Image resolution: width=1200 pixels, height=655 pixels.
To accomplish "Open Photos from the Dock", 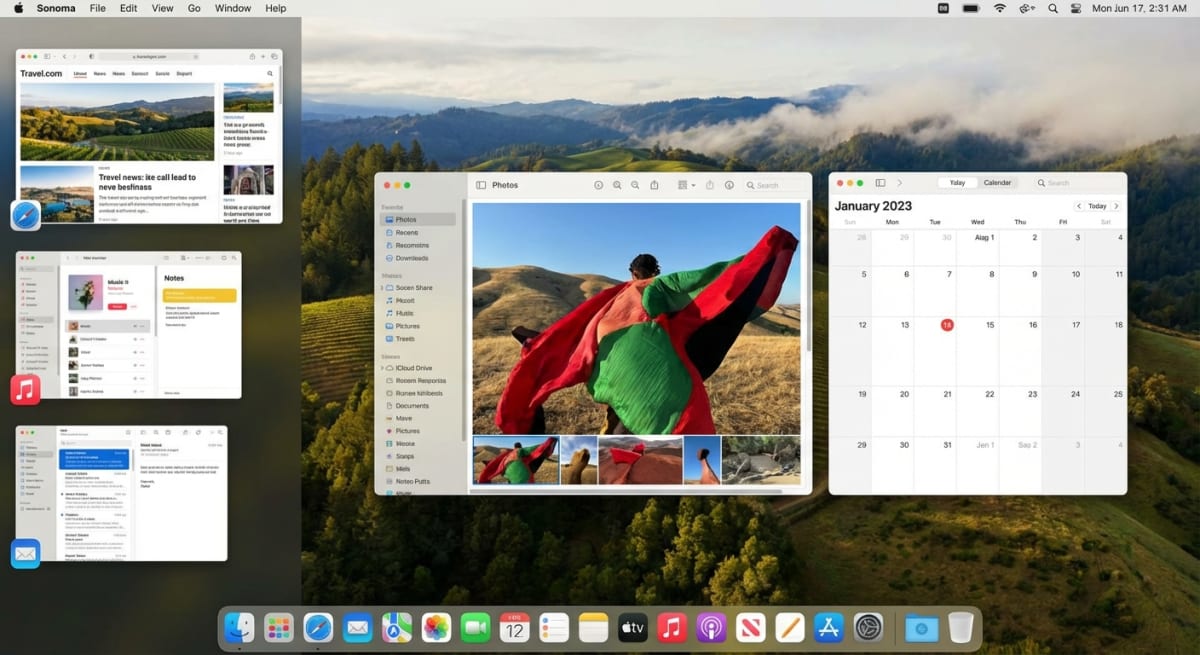I will [436, 628].
